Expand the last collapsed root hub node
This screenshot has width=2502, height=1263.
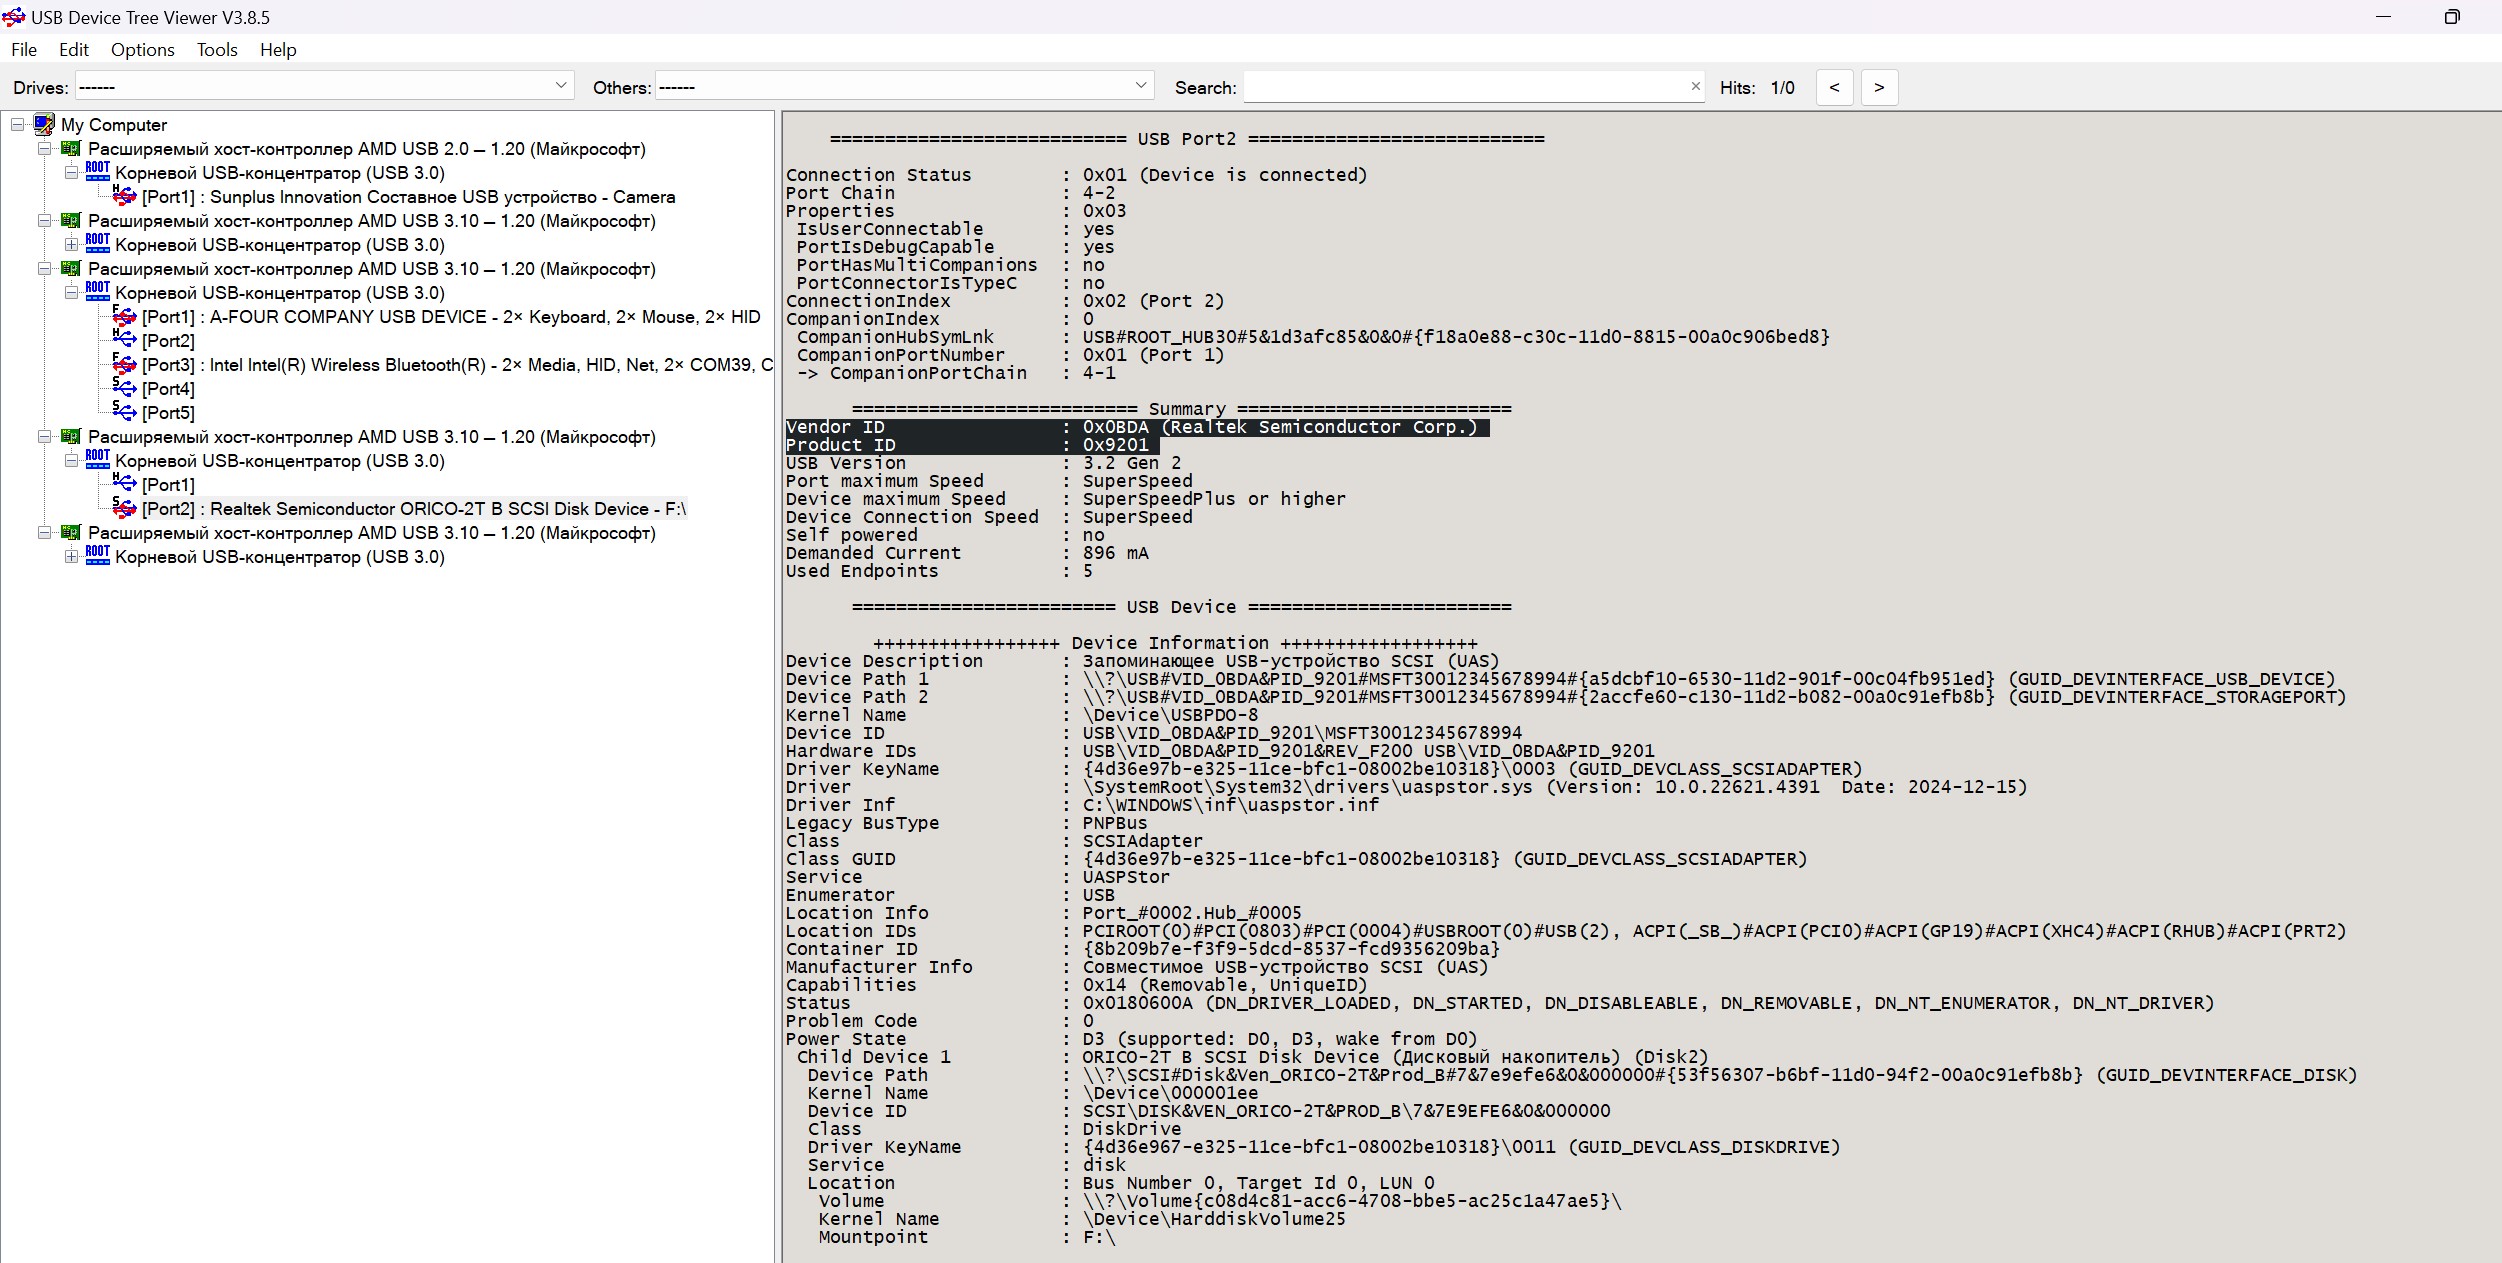coord(71,557)
